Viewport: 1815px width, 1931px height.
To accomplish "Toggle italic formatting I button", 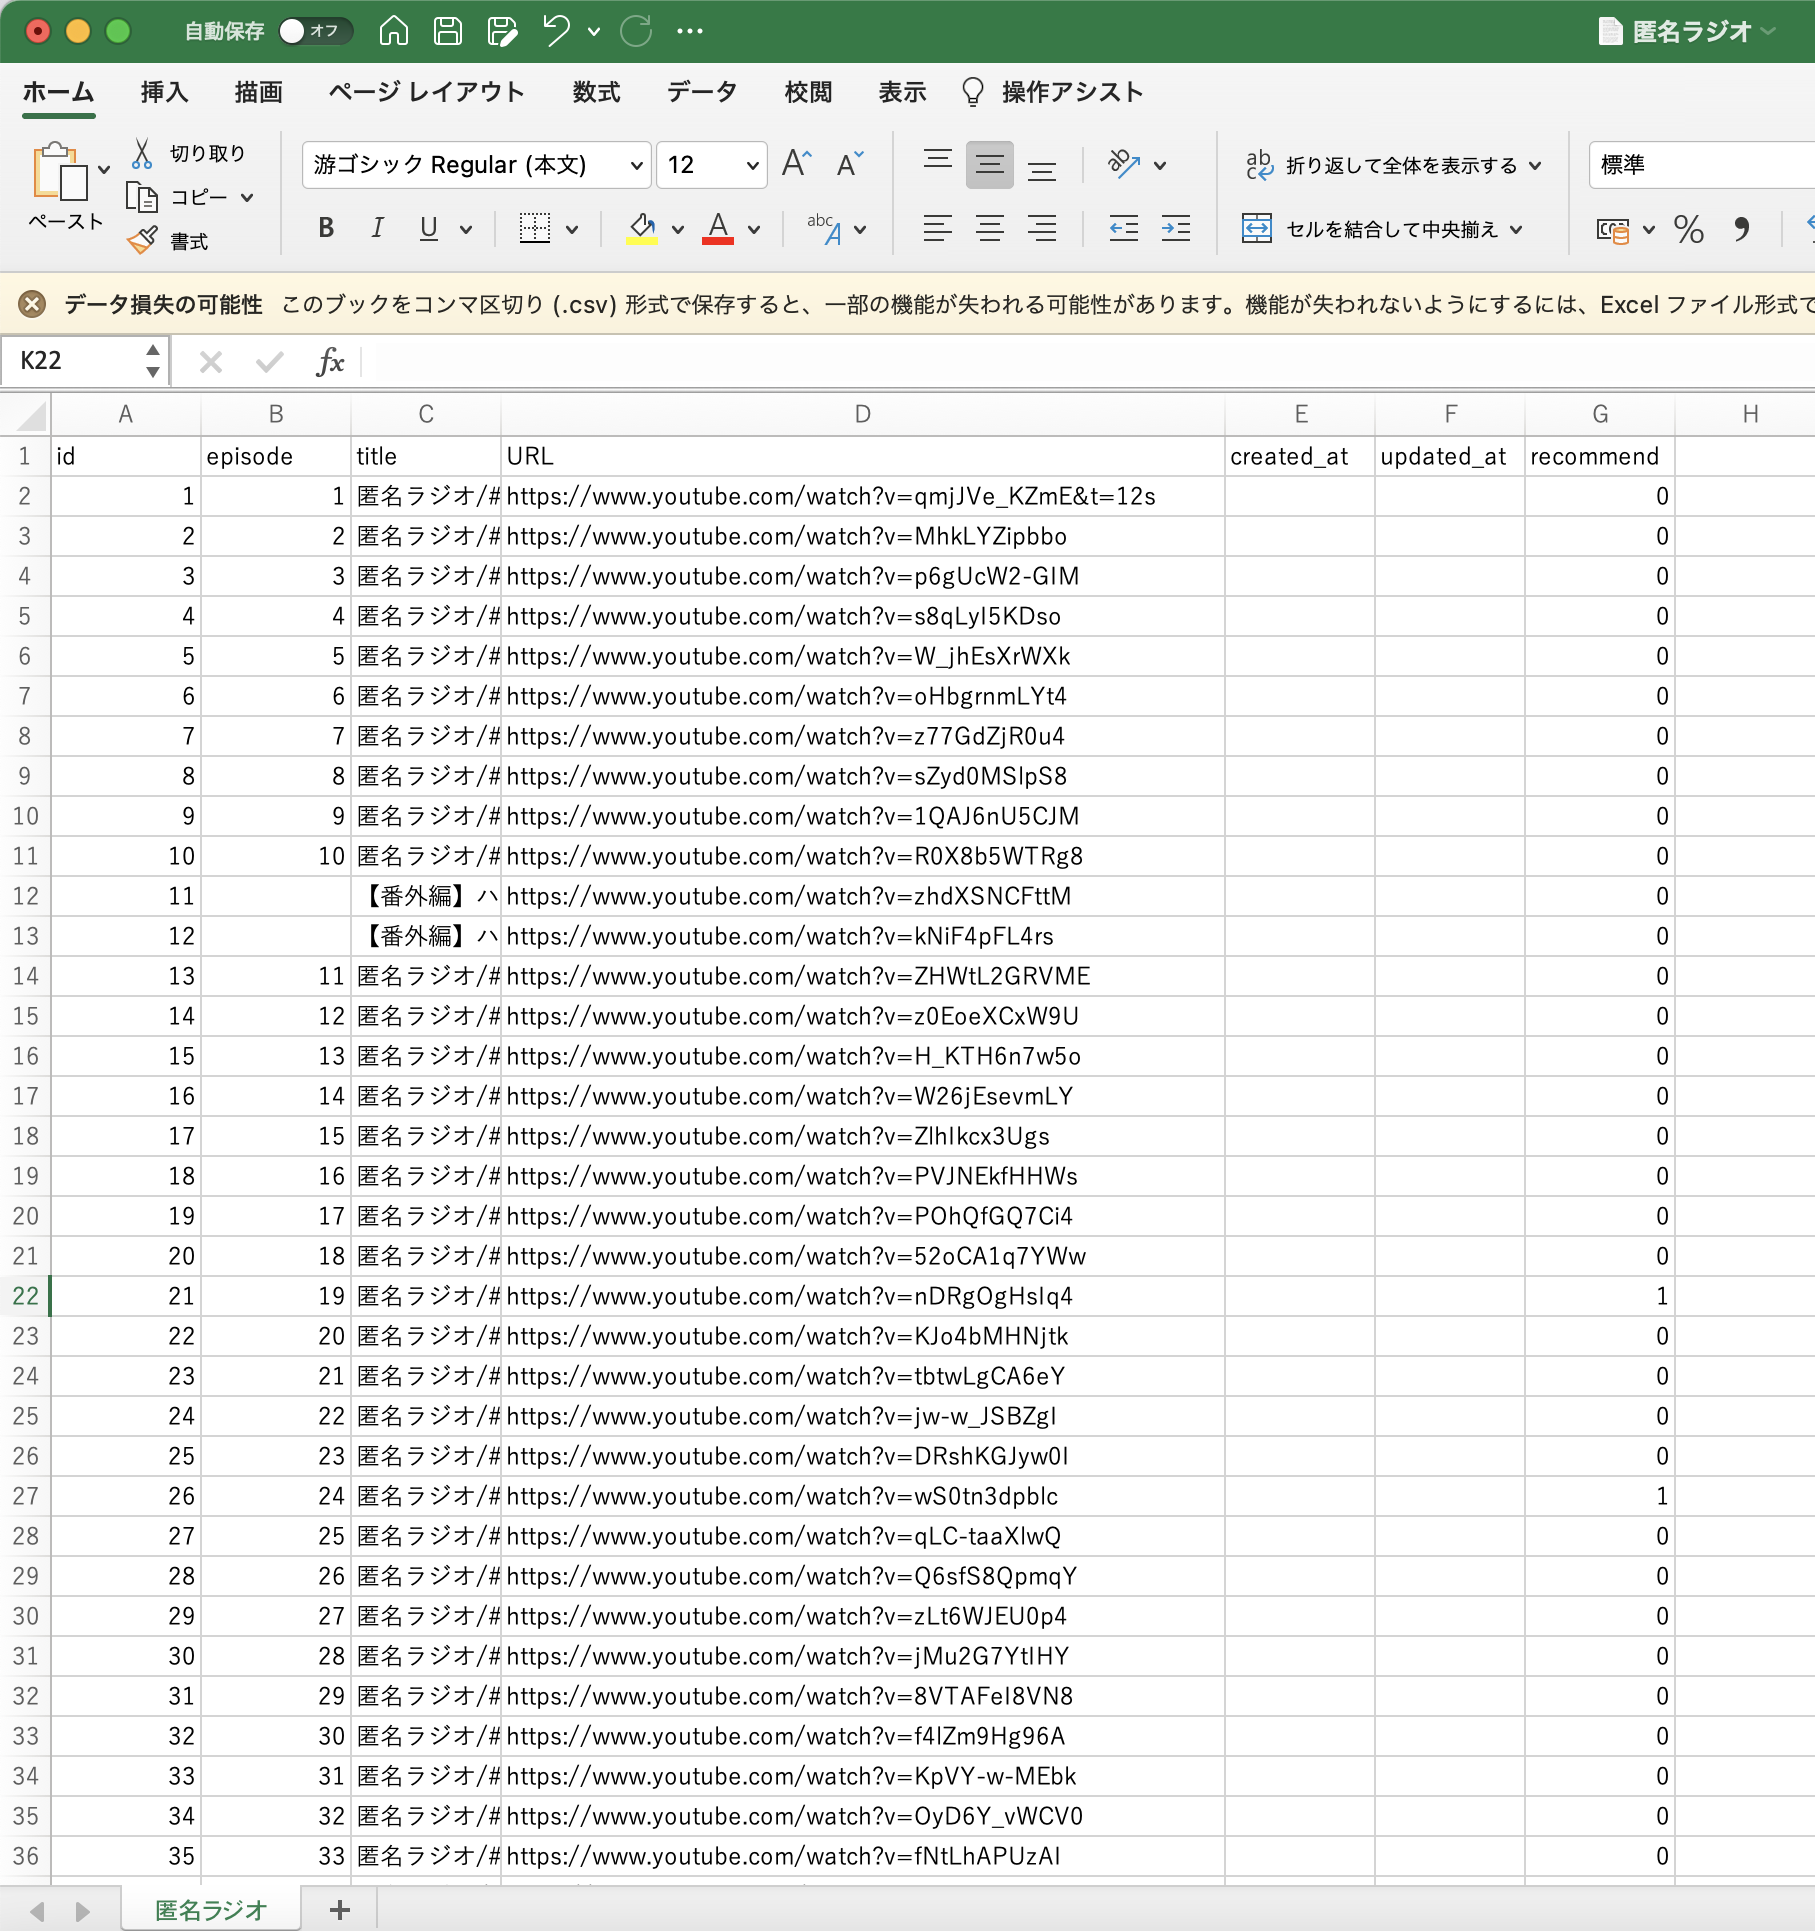I will click(377, 228).
